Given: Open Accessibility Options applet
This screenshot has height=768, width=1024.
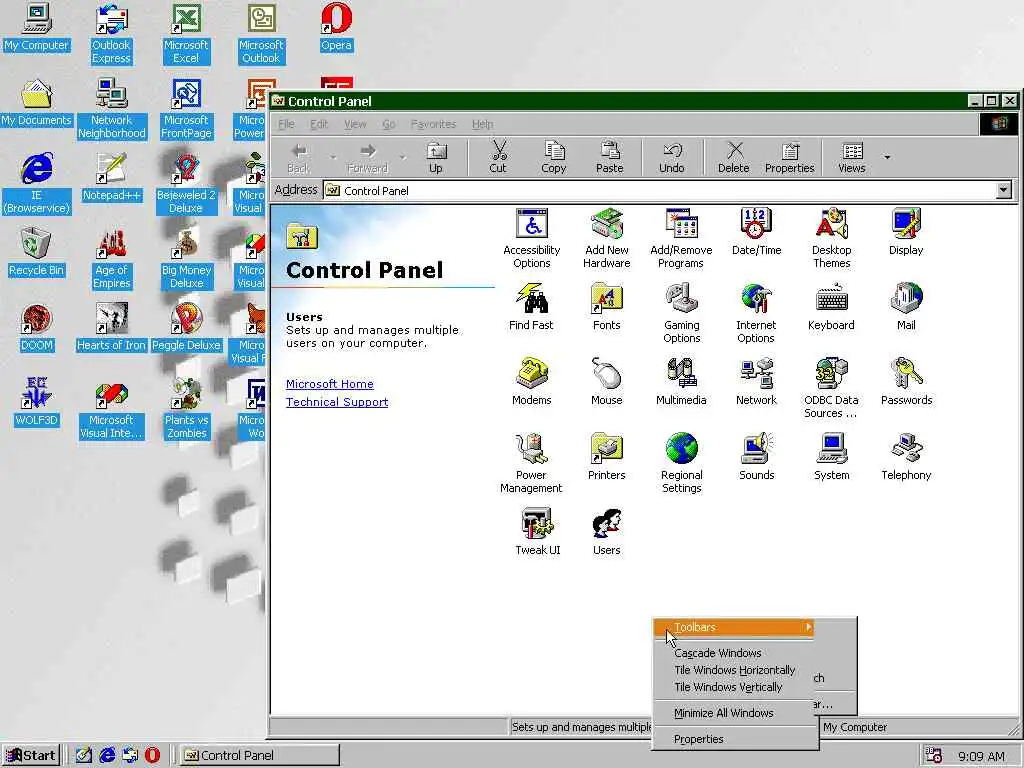Looking at the screenshot, I should click(532, 238).
